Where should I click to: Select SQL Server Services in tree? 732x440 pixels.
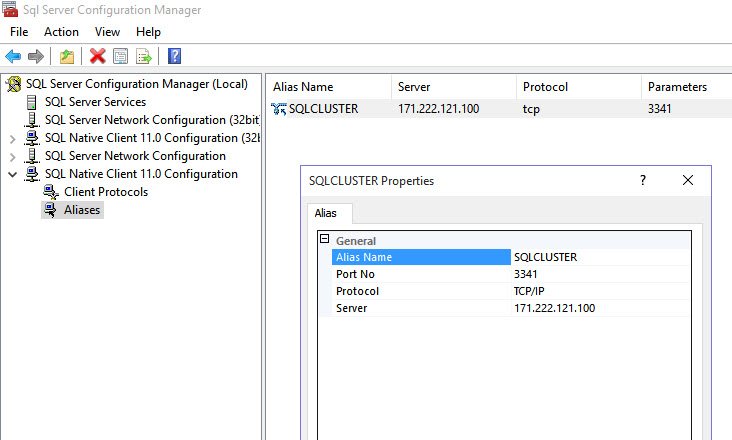(x=95, y=102)
